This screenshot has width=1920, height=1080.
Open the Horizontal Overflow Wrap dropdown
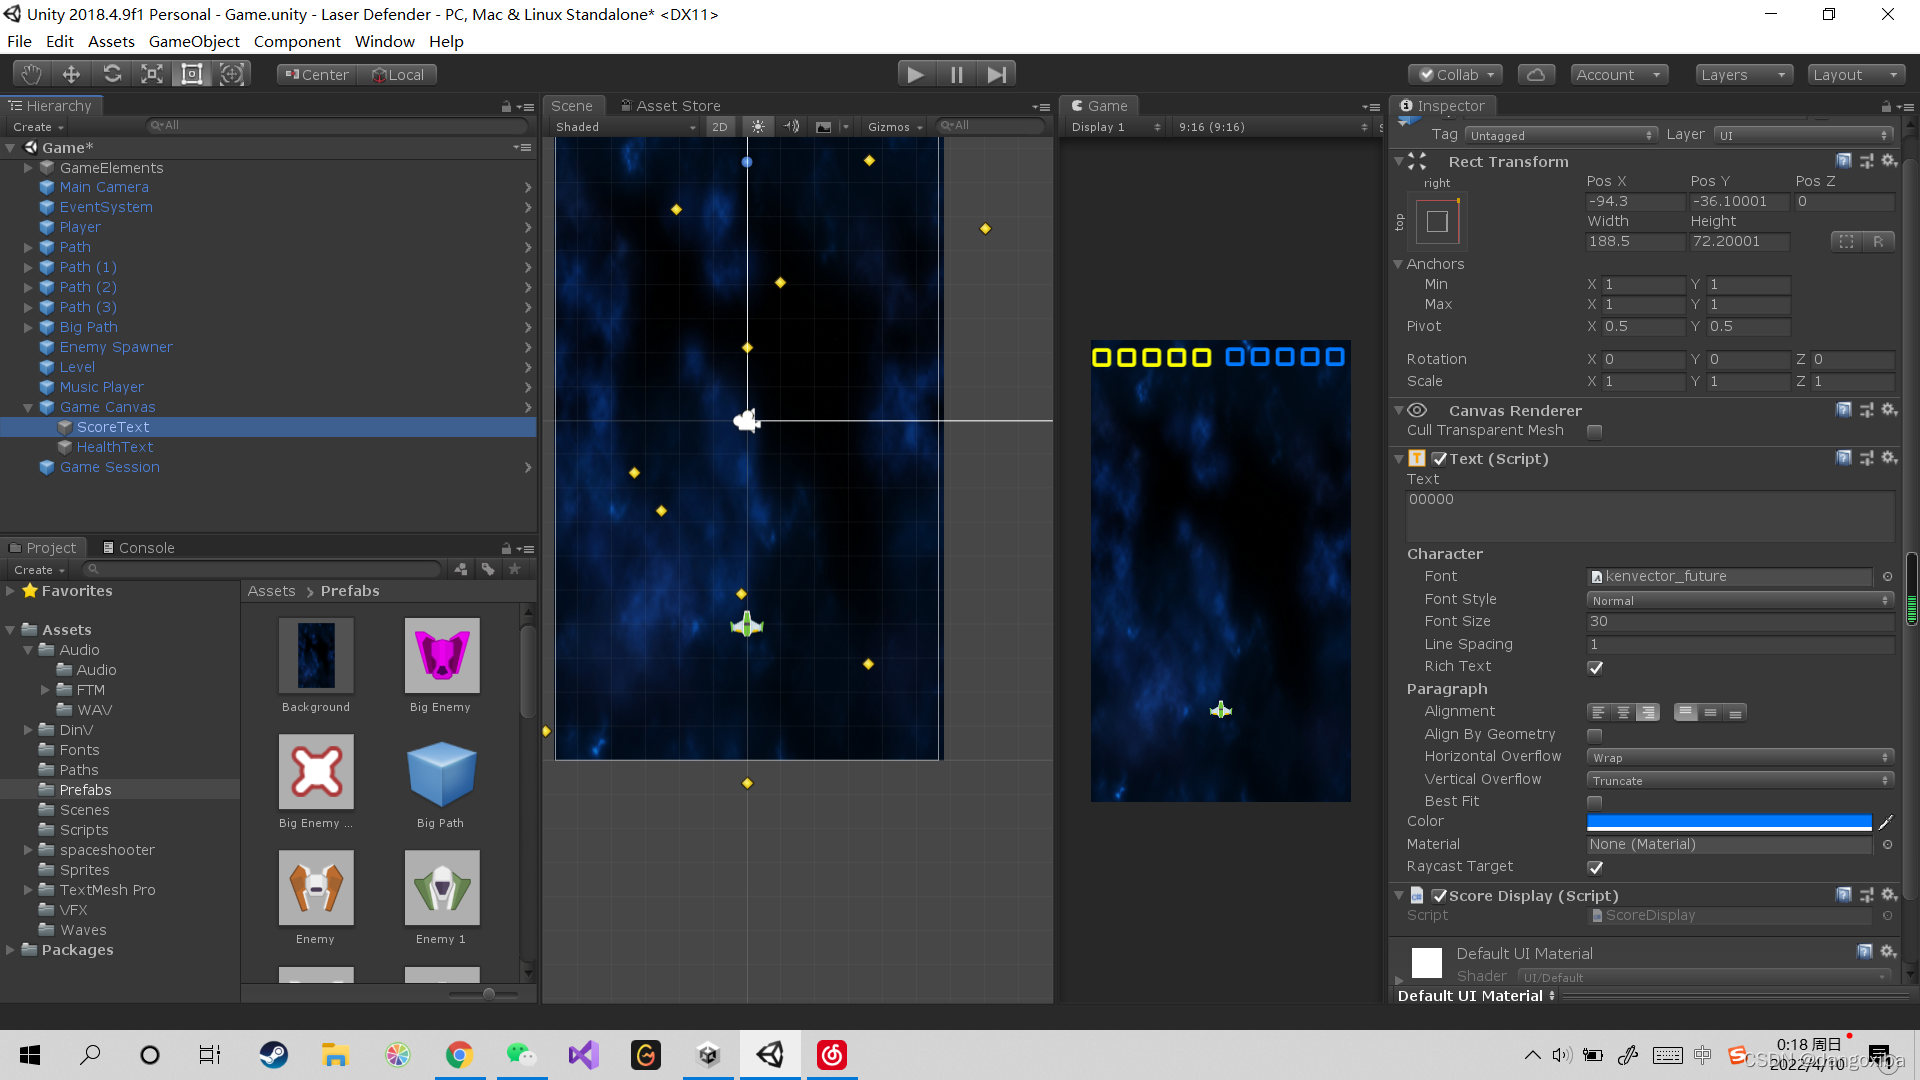tap(1739, 757)
